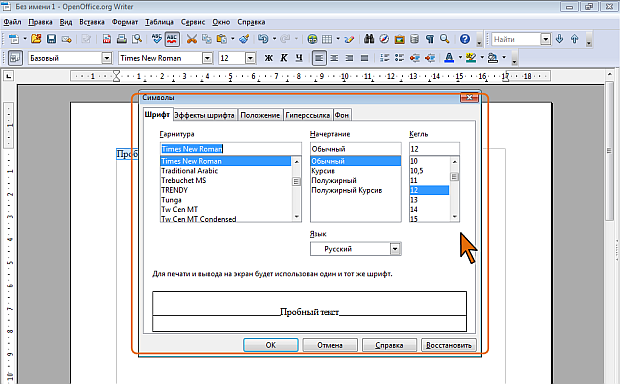Expand the Найти search field dropdown
The image size is (620, 384).
546,39
